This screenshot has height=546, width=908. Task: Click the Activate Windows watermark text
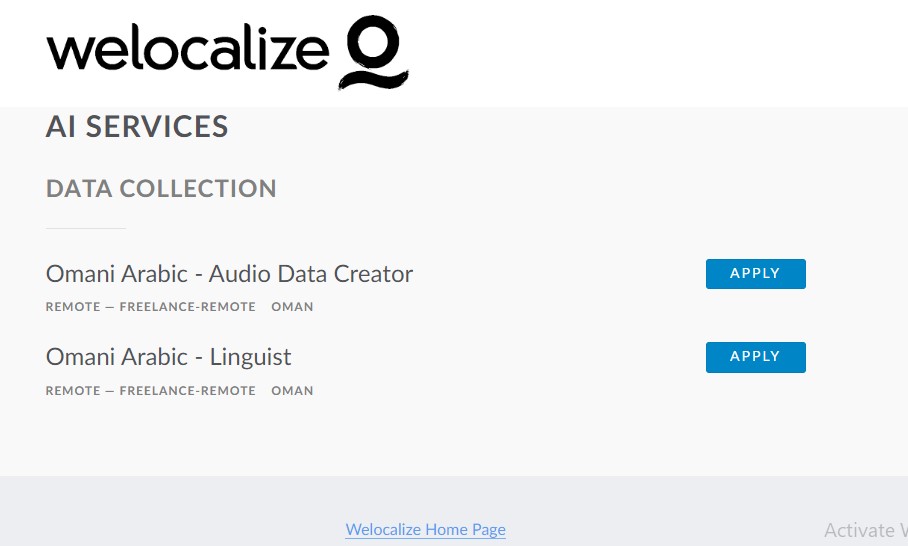tap(866, 530)
